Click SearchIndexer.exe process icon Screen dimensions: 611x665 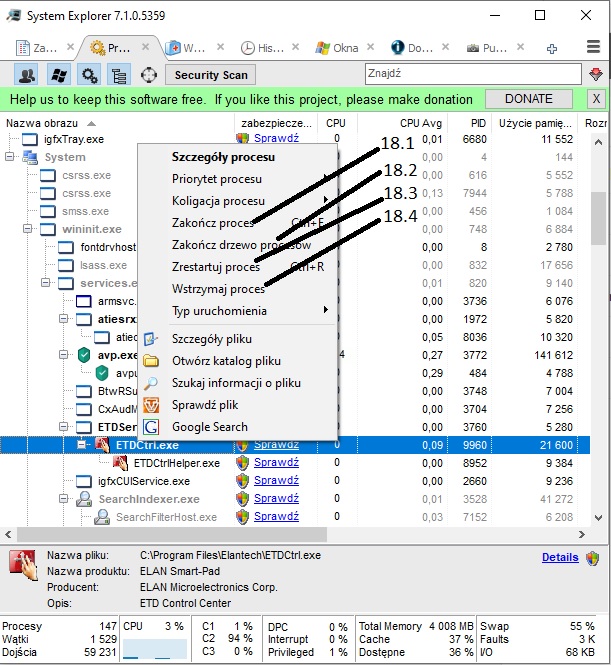(84, 499)
